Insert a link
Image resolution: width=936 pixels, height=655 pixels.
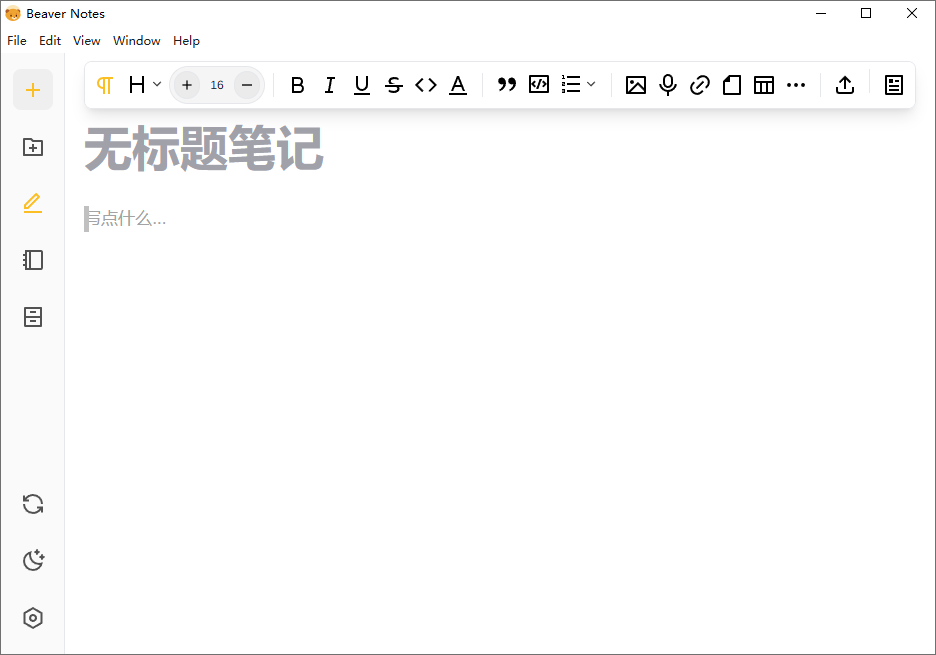tap(700, 85)
